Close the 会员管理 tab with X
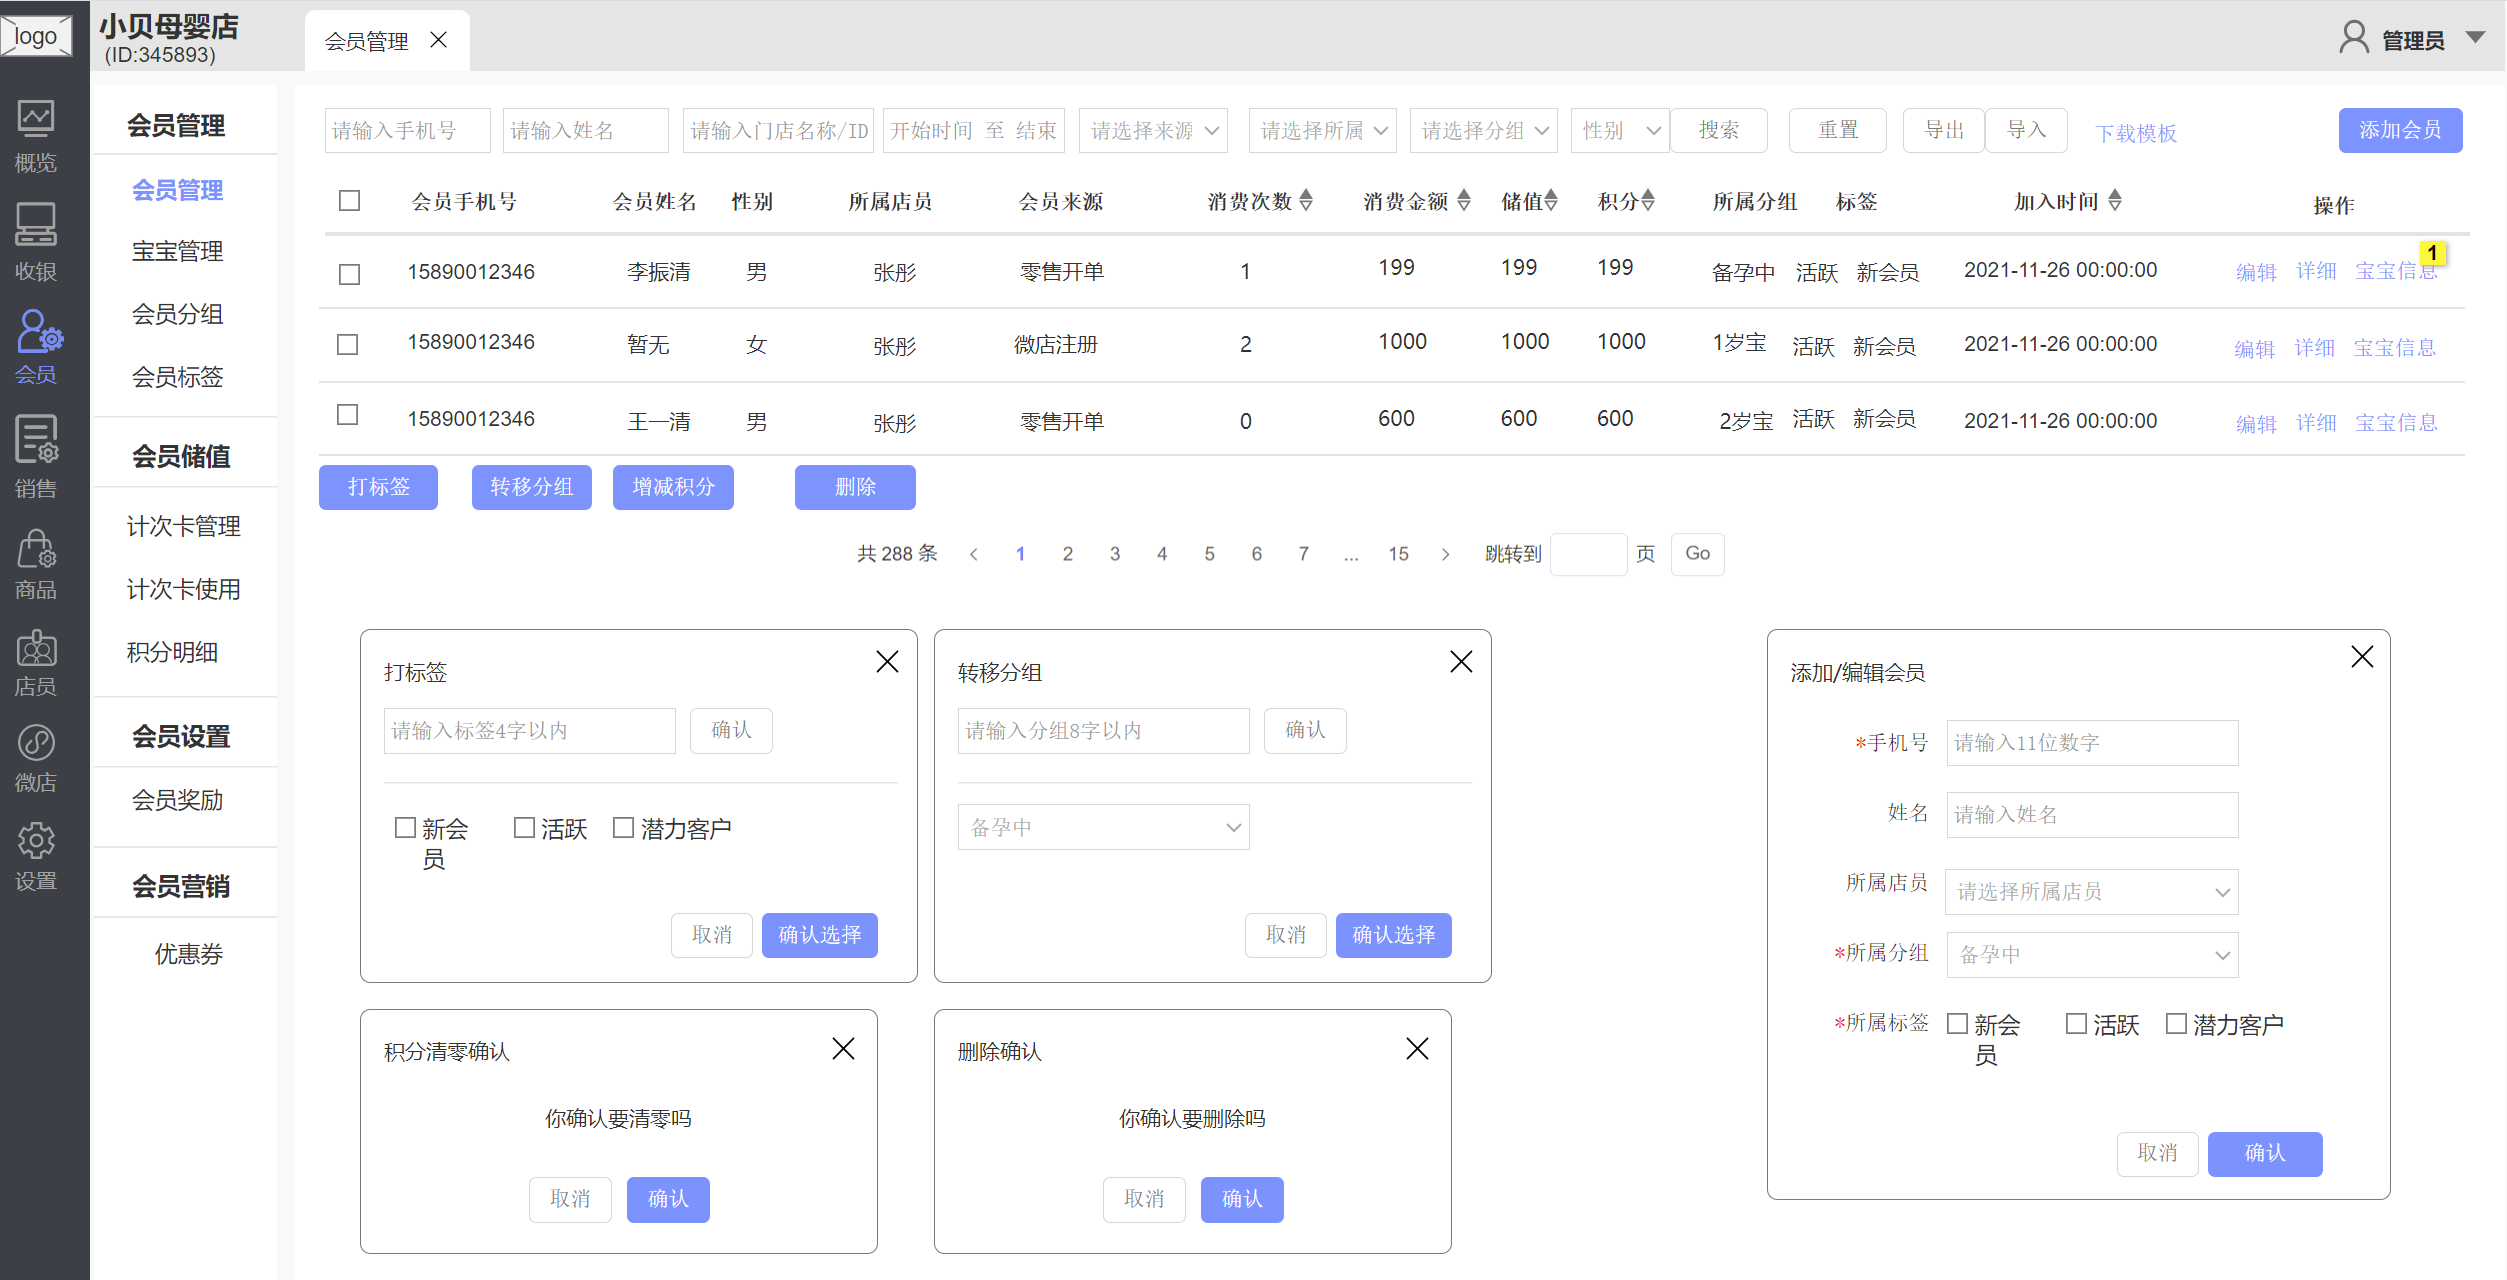2507x1280 pixels. (438, 40)
